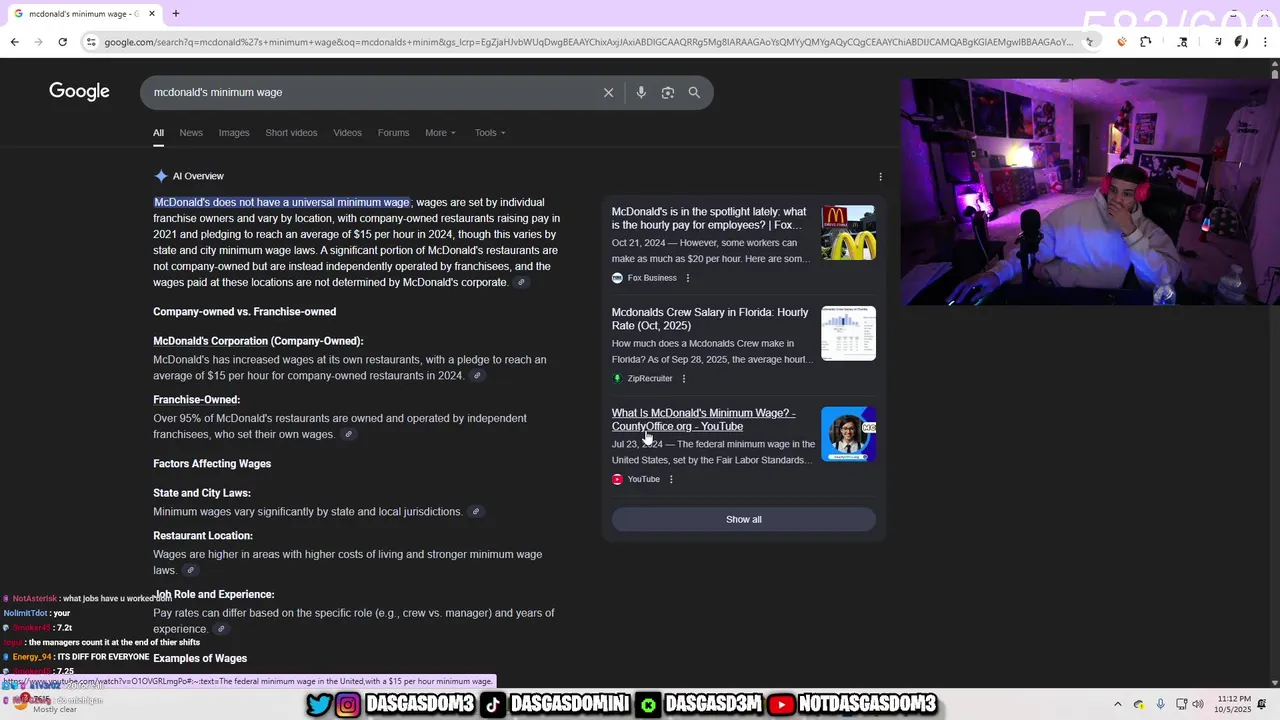Open the clock showing 11:12 PM

pos(1234,704)
